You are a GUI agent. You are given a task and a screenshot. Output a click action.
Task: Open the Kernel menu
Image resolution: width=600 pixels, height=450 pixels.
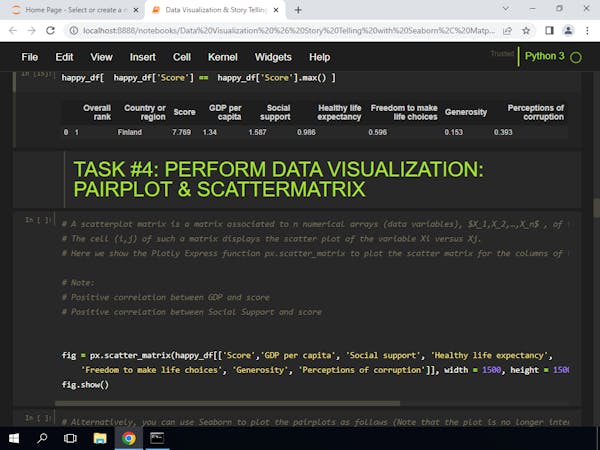222,57
